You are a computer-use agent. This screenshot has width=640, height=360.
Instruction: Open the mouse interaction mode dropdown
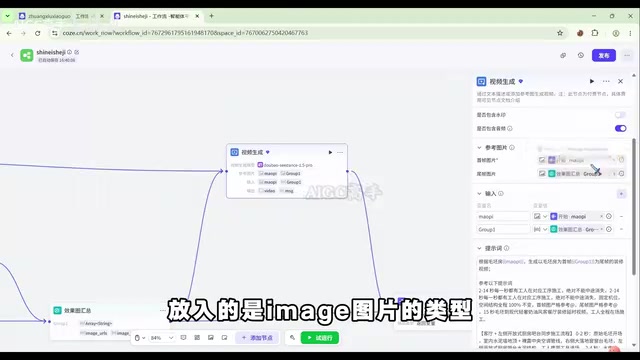click(x=140, y=338)
